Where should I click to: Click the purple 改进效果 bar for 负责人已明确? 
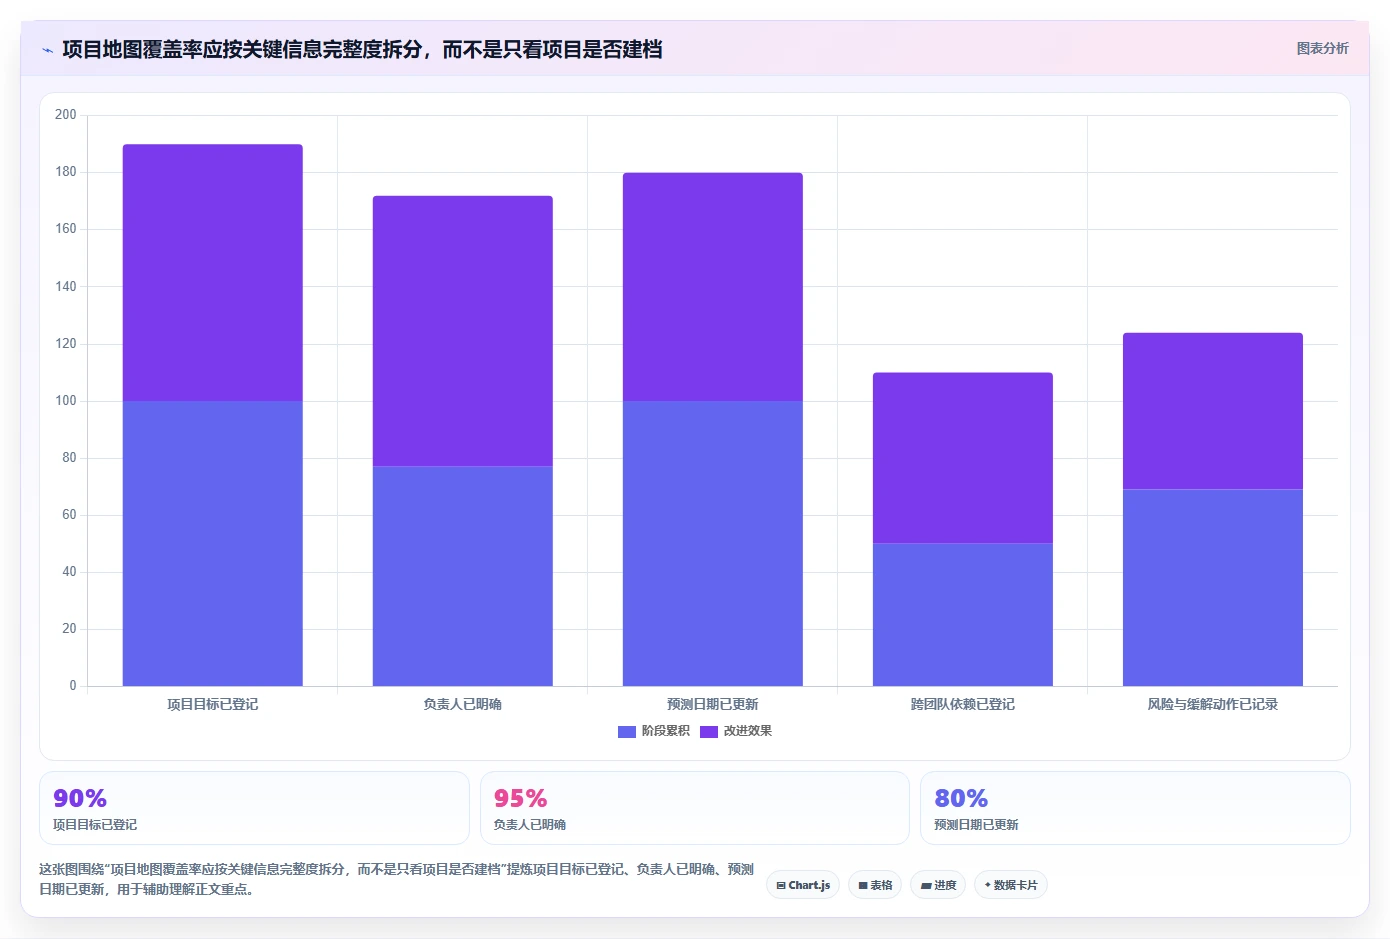point(463,331)
